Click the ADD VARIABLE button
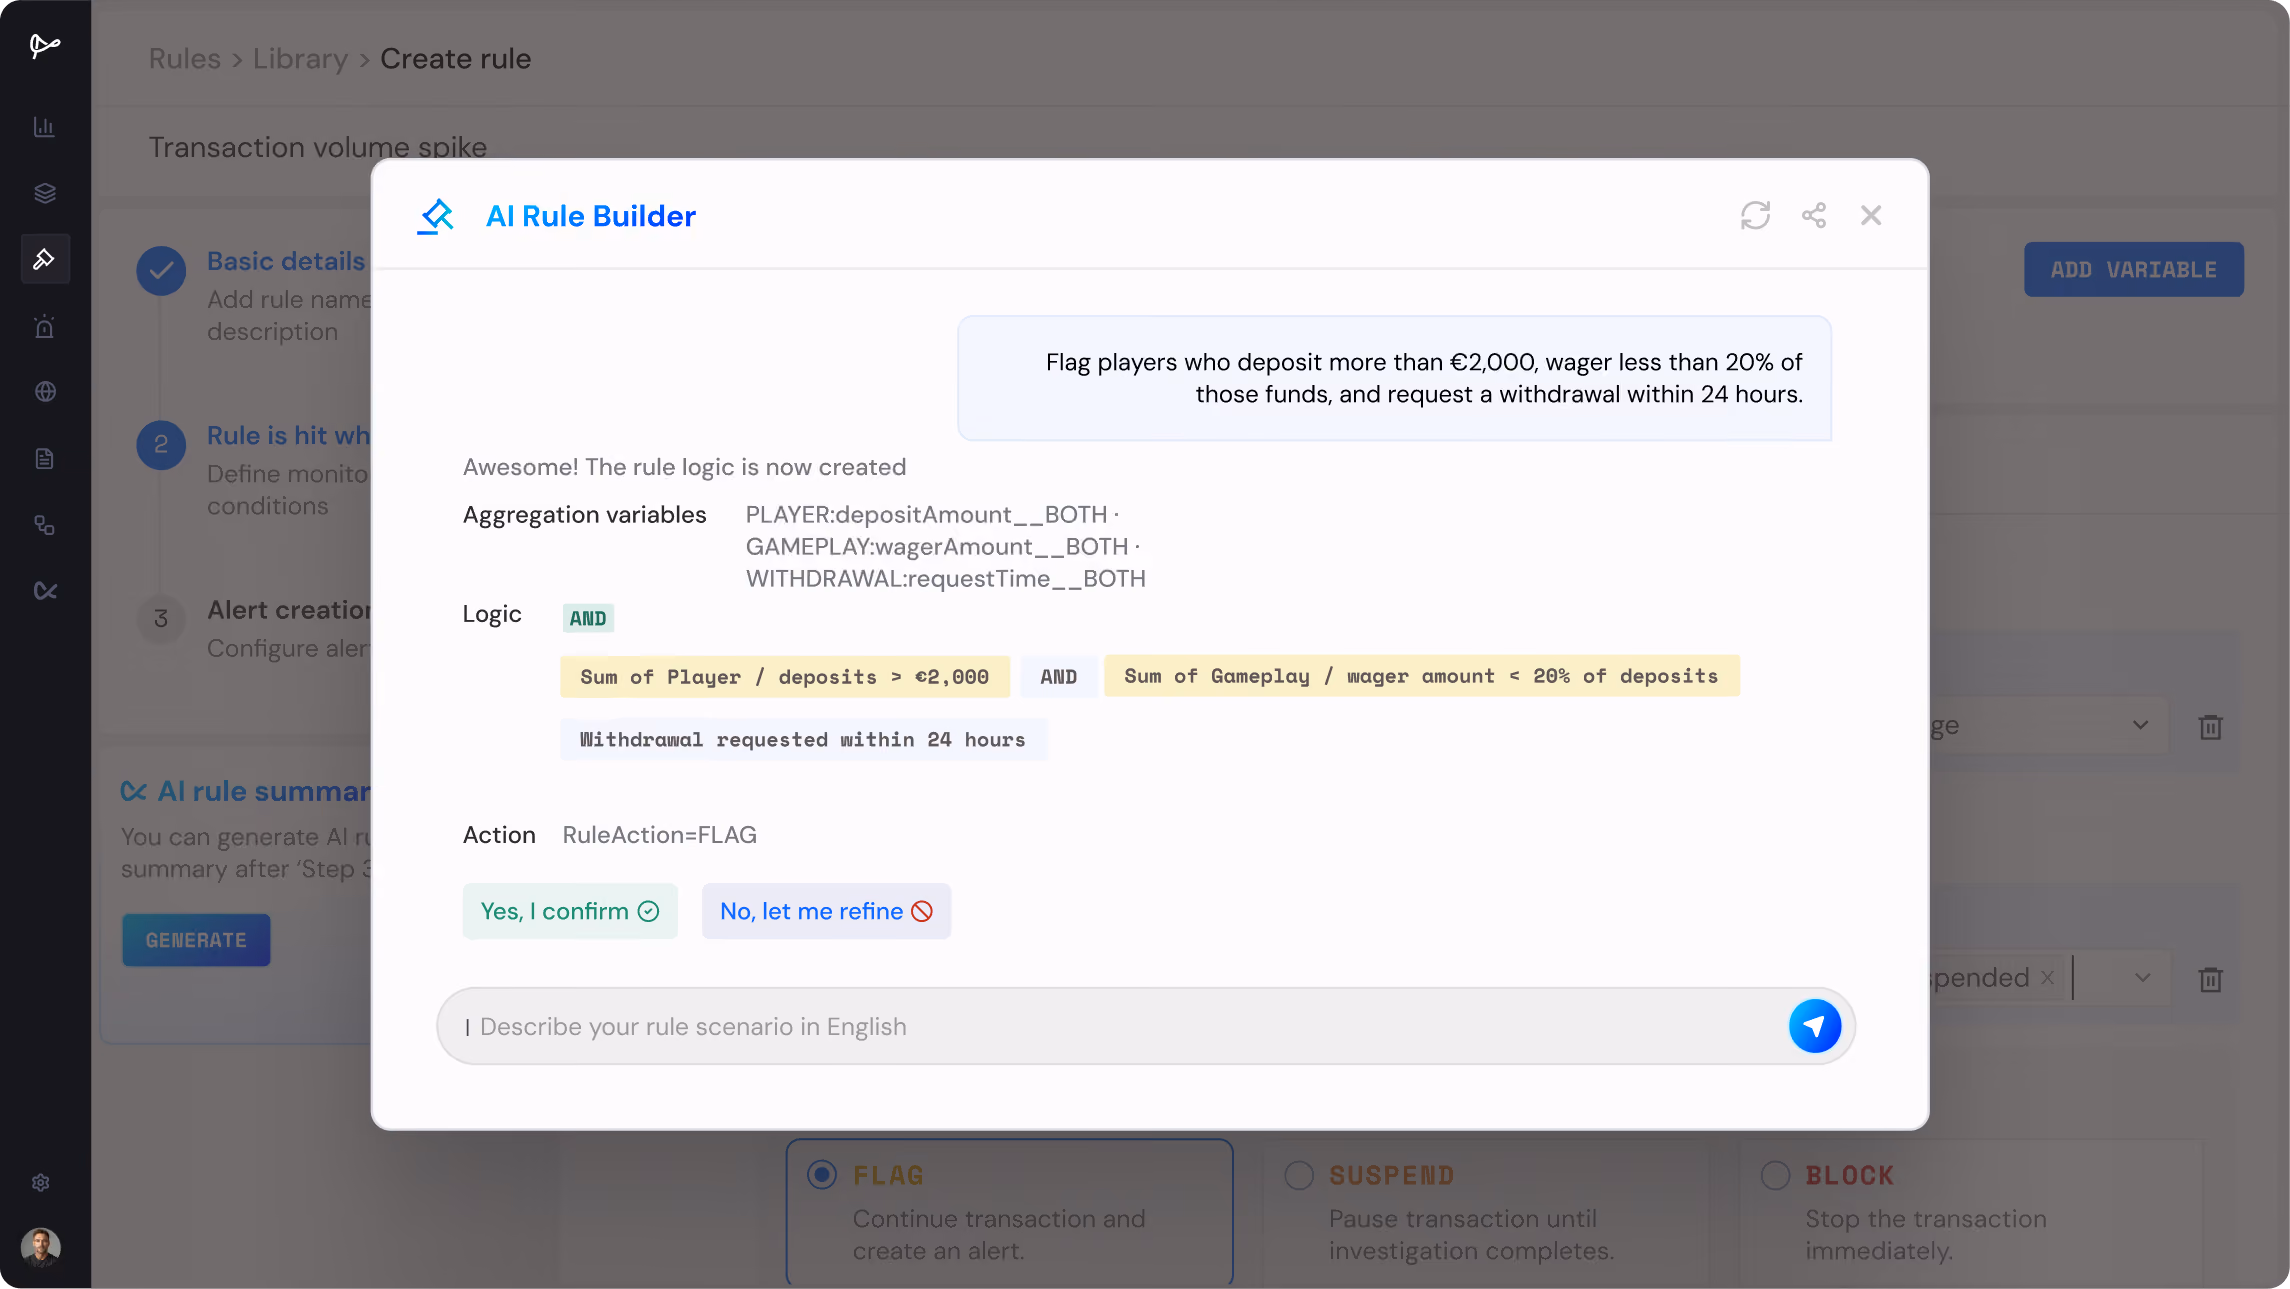Viewport: 2290px width, 1289px height. click(2133, 269)
